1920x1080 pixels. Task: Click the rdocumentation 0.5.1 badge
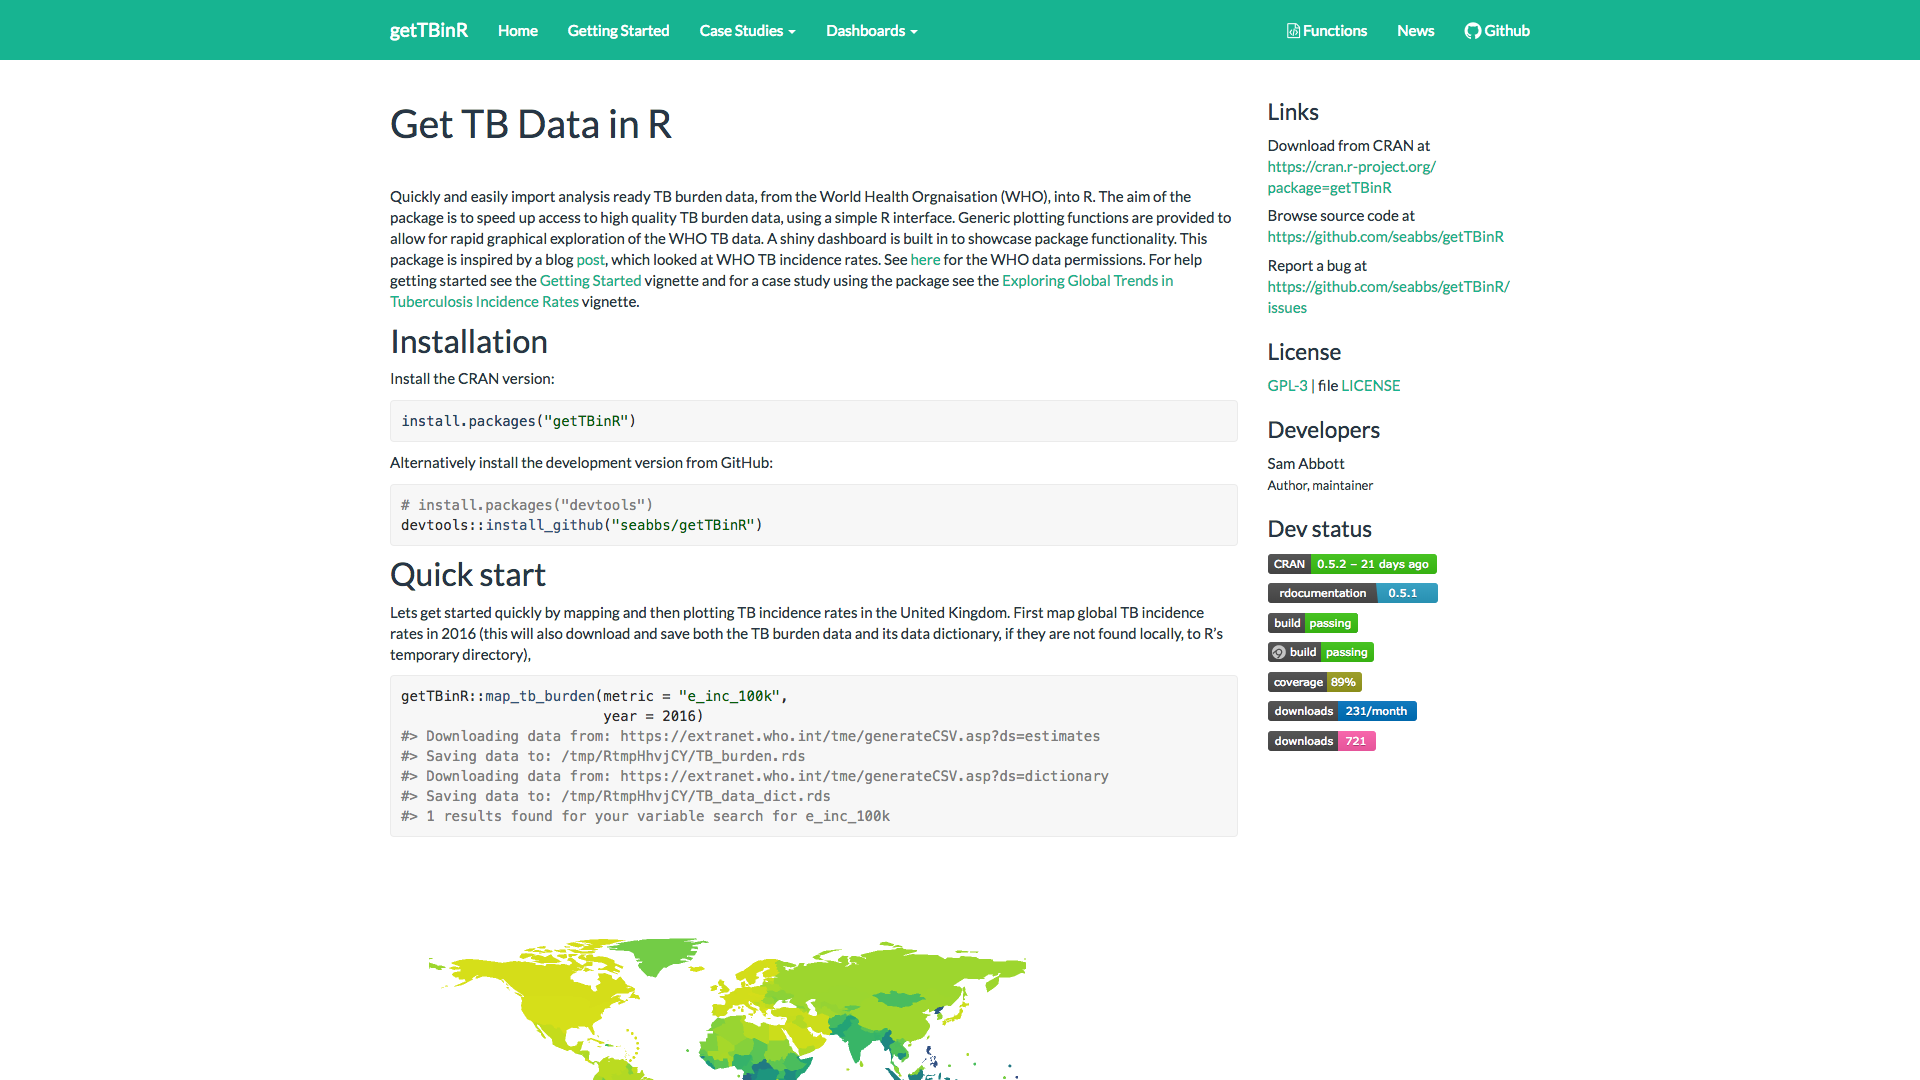tap(1352, 593)
